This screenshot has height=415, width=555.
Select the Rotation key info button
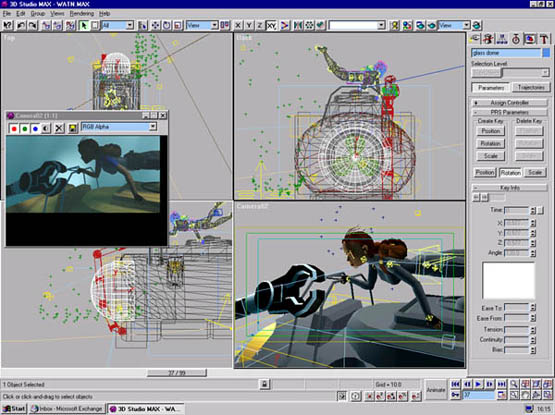tap(510, 172)
